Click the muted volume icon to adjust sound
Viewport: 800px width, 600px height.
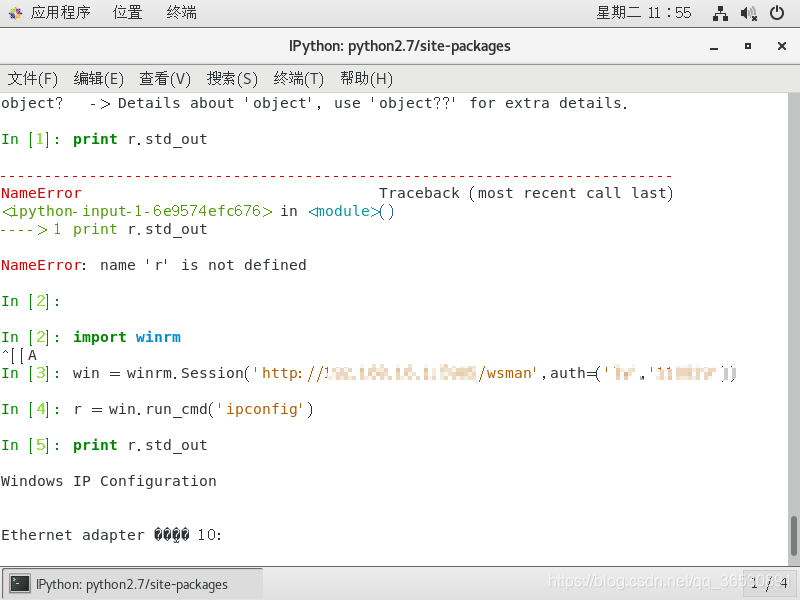(x=749, y=12)
